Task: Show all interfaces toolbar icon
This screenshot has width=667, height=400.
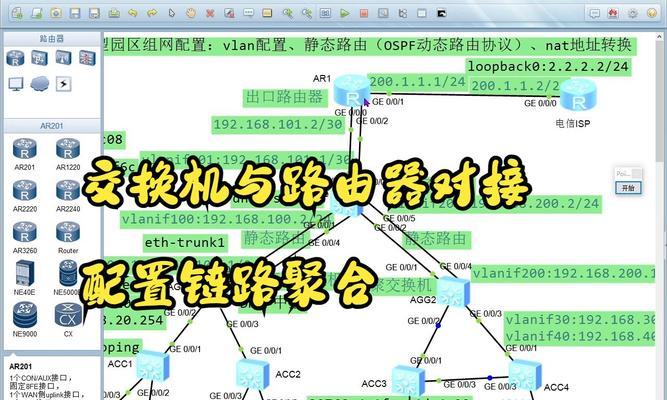Action: (x=402, y=13)
